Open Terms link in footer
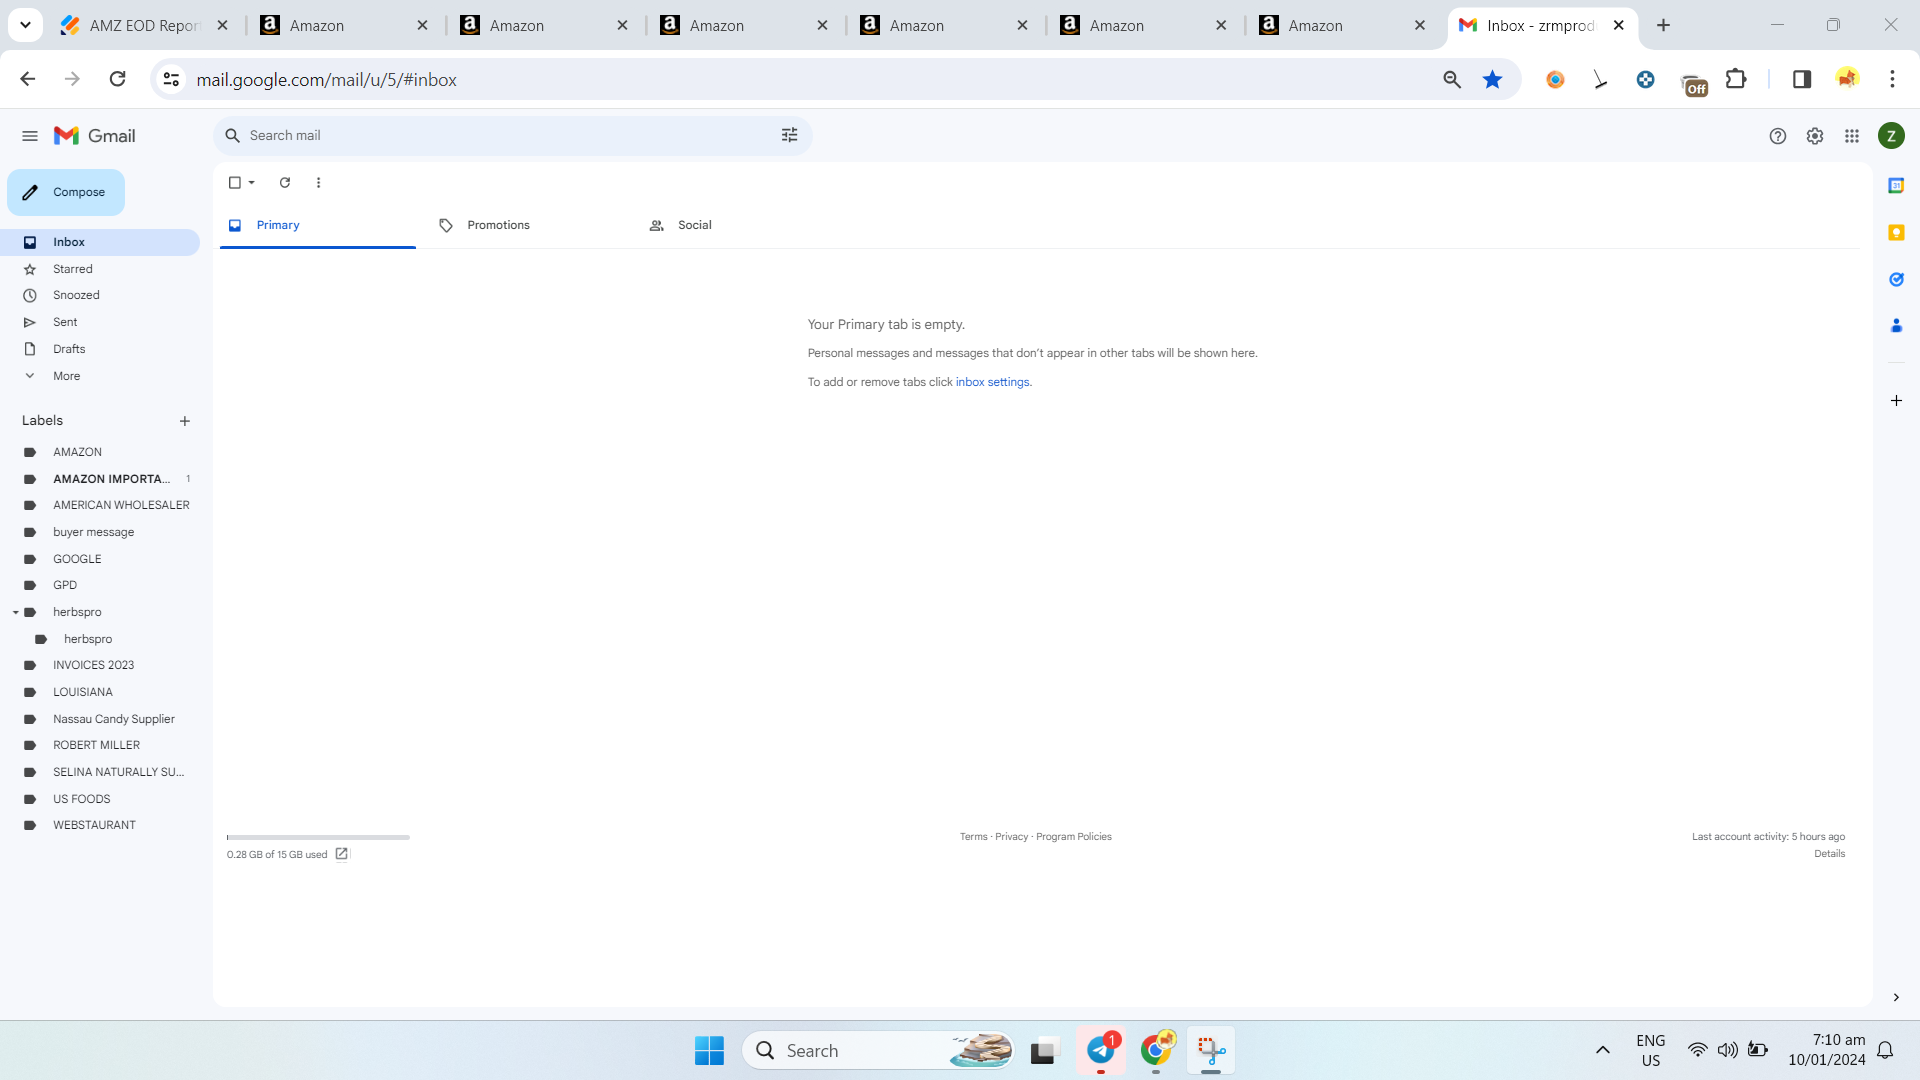The height and width of the screenshot is (1080, 1920). (973, 837)
